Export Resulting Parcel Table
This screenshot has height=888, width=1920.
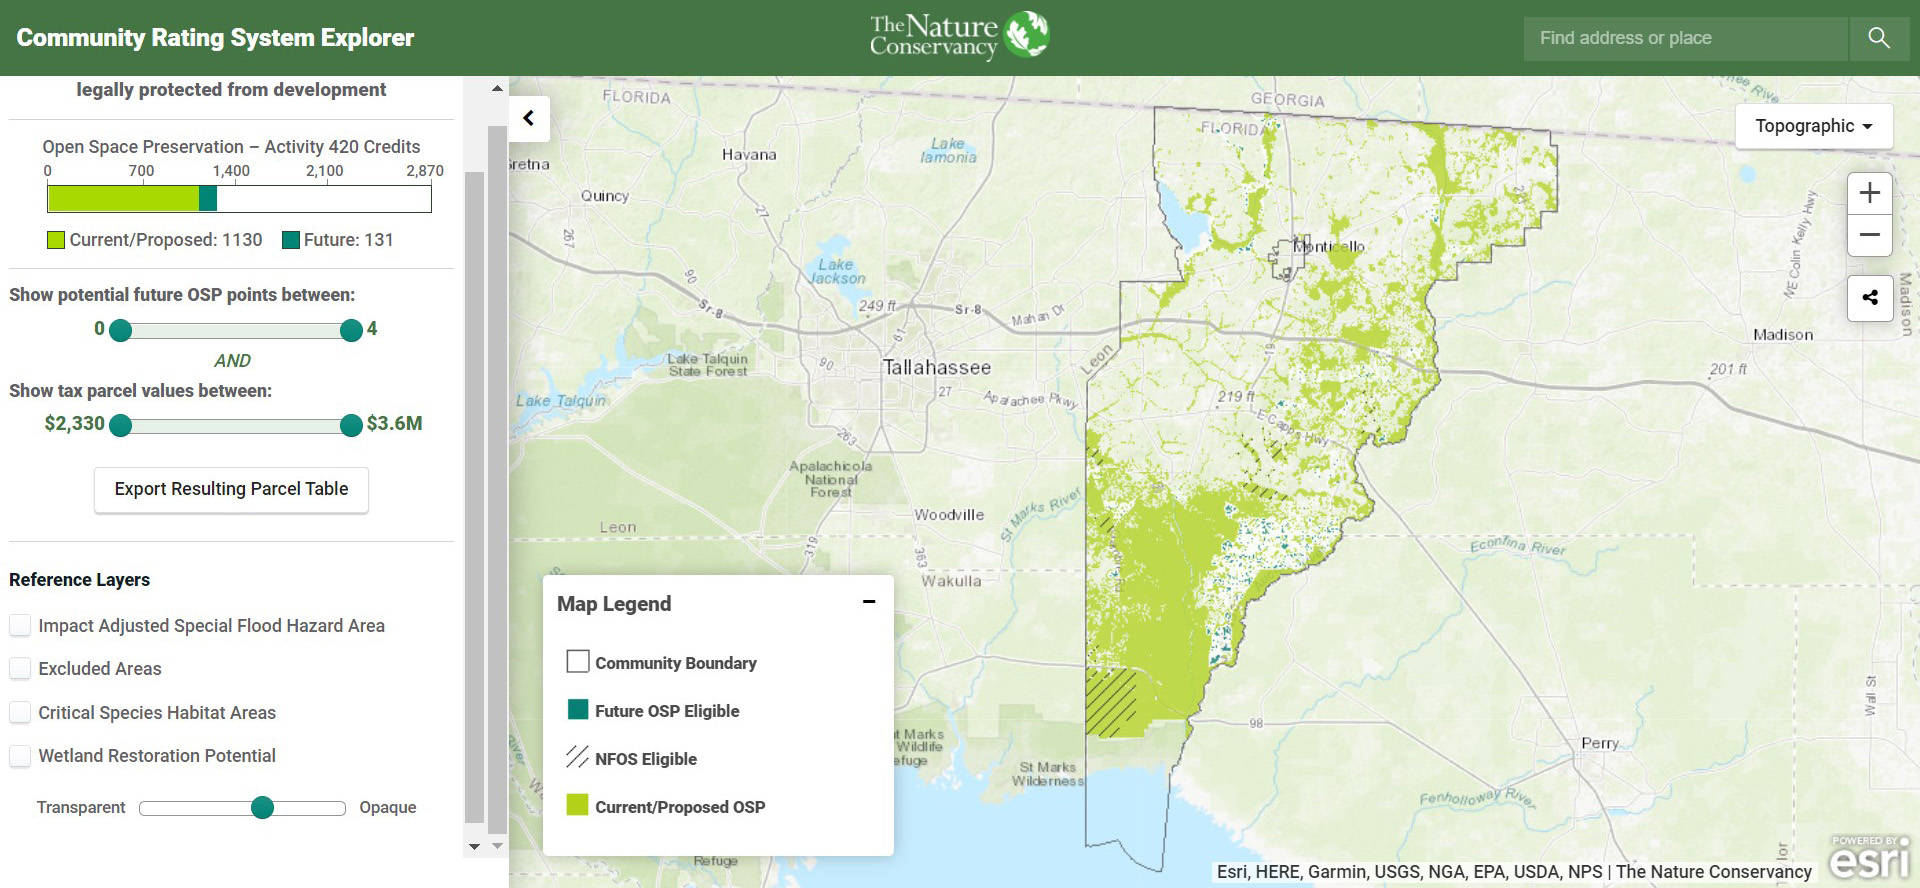pos(231,489)
